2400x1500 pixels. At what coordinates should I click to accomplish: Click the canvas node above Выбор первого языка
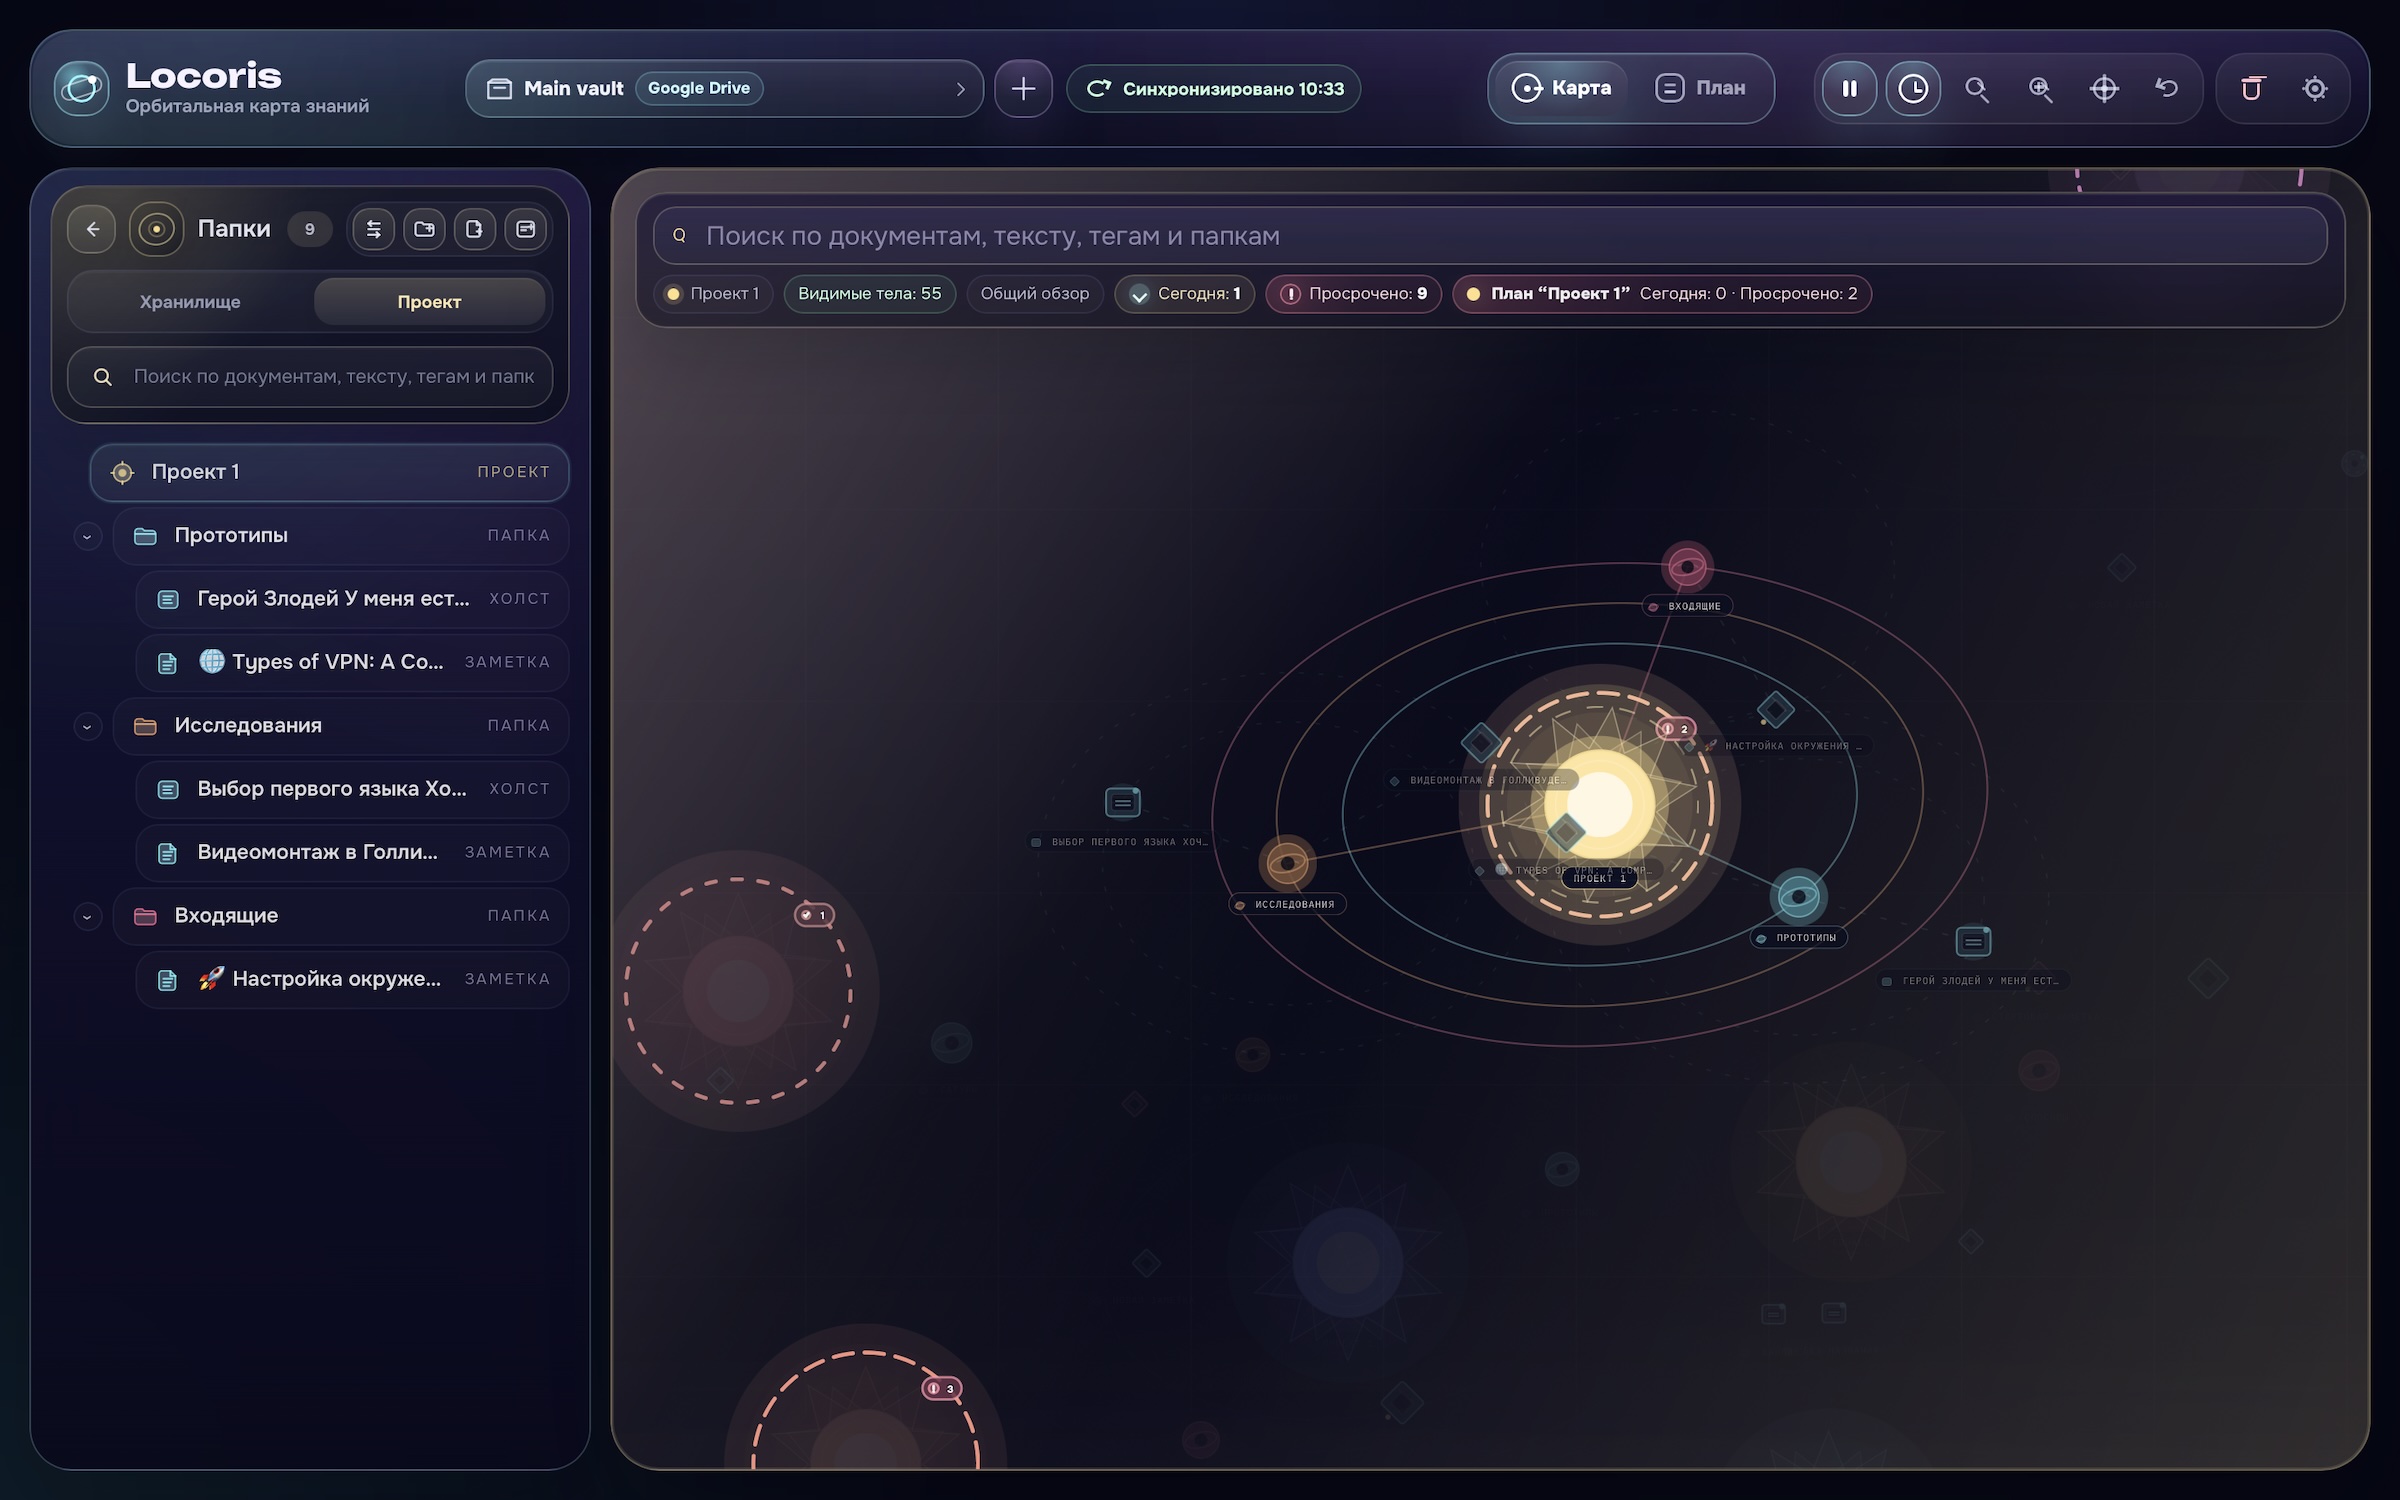click(x=1123, y=802)
